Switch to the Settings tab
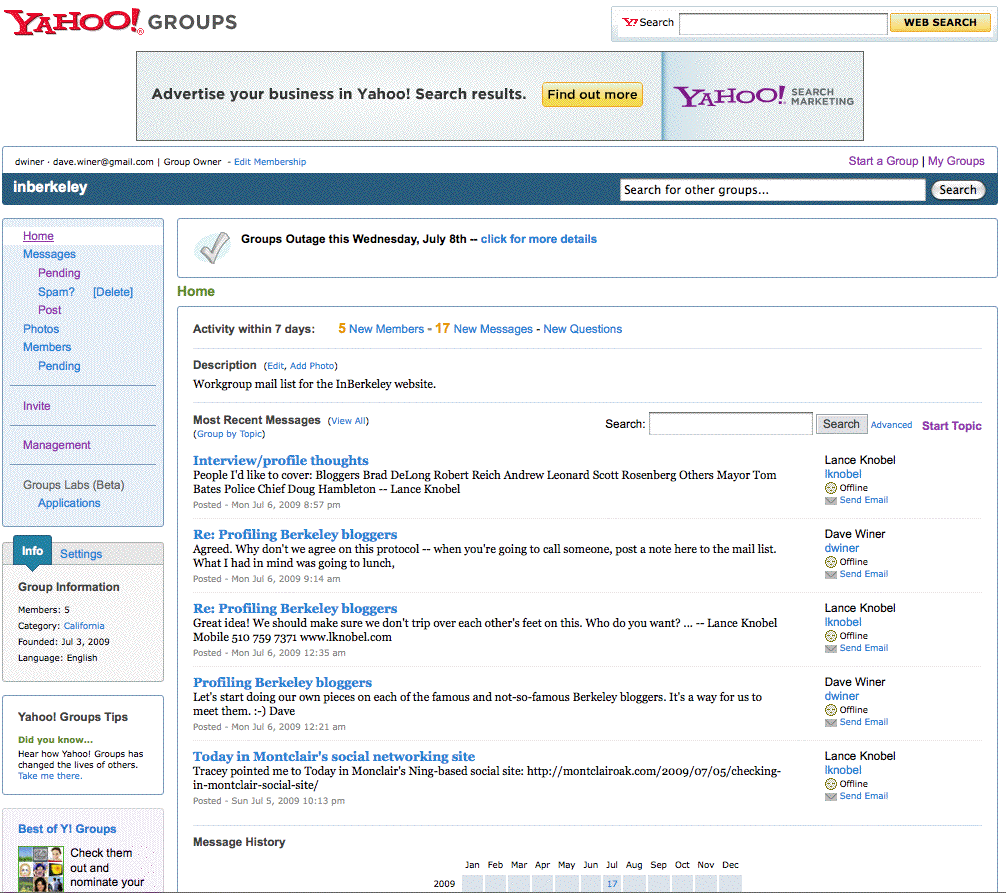 tap(81, 554)
